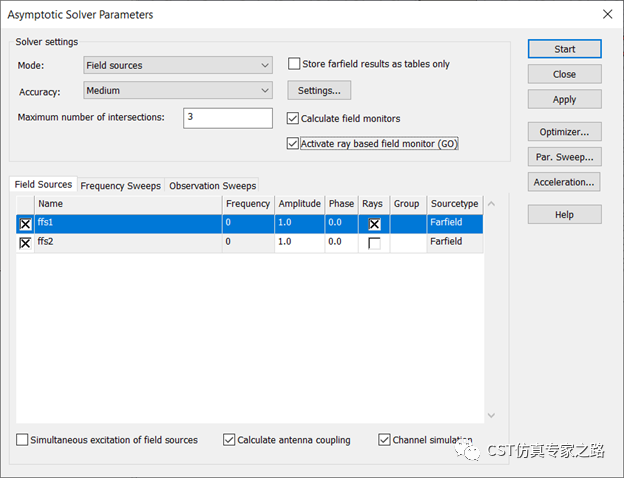
Task: Enable Store farfield results as tables only
Action: 294,64
